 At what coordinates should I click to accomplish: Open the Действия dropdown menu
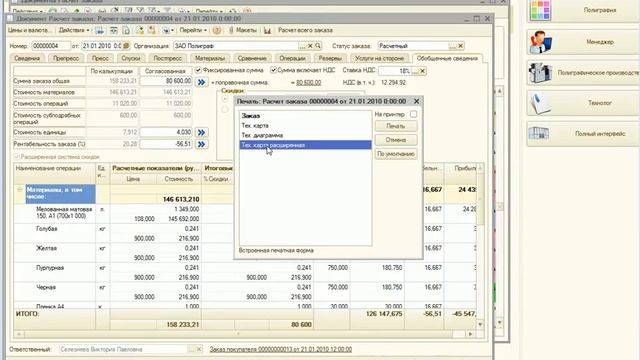click(74, 30)
